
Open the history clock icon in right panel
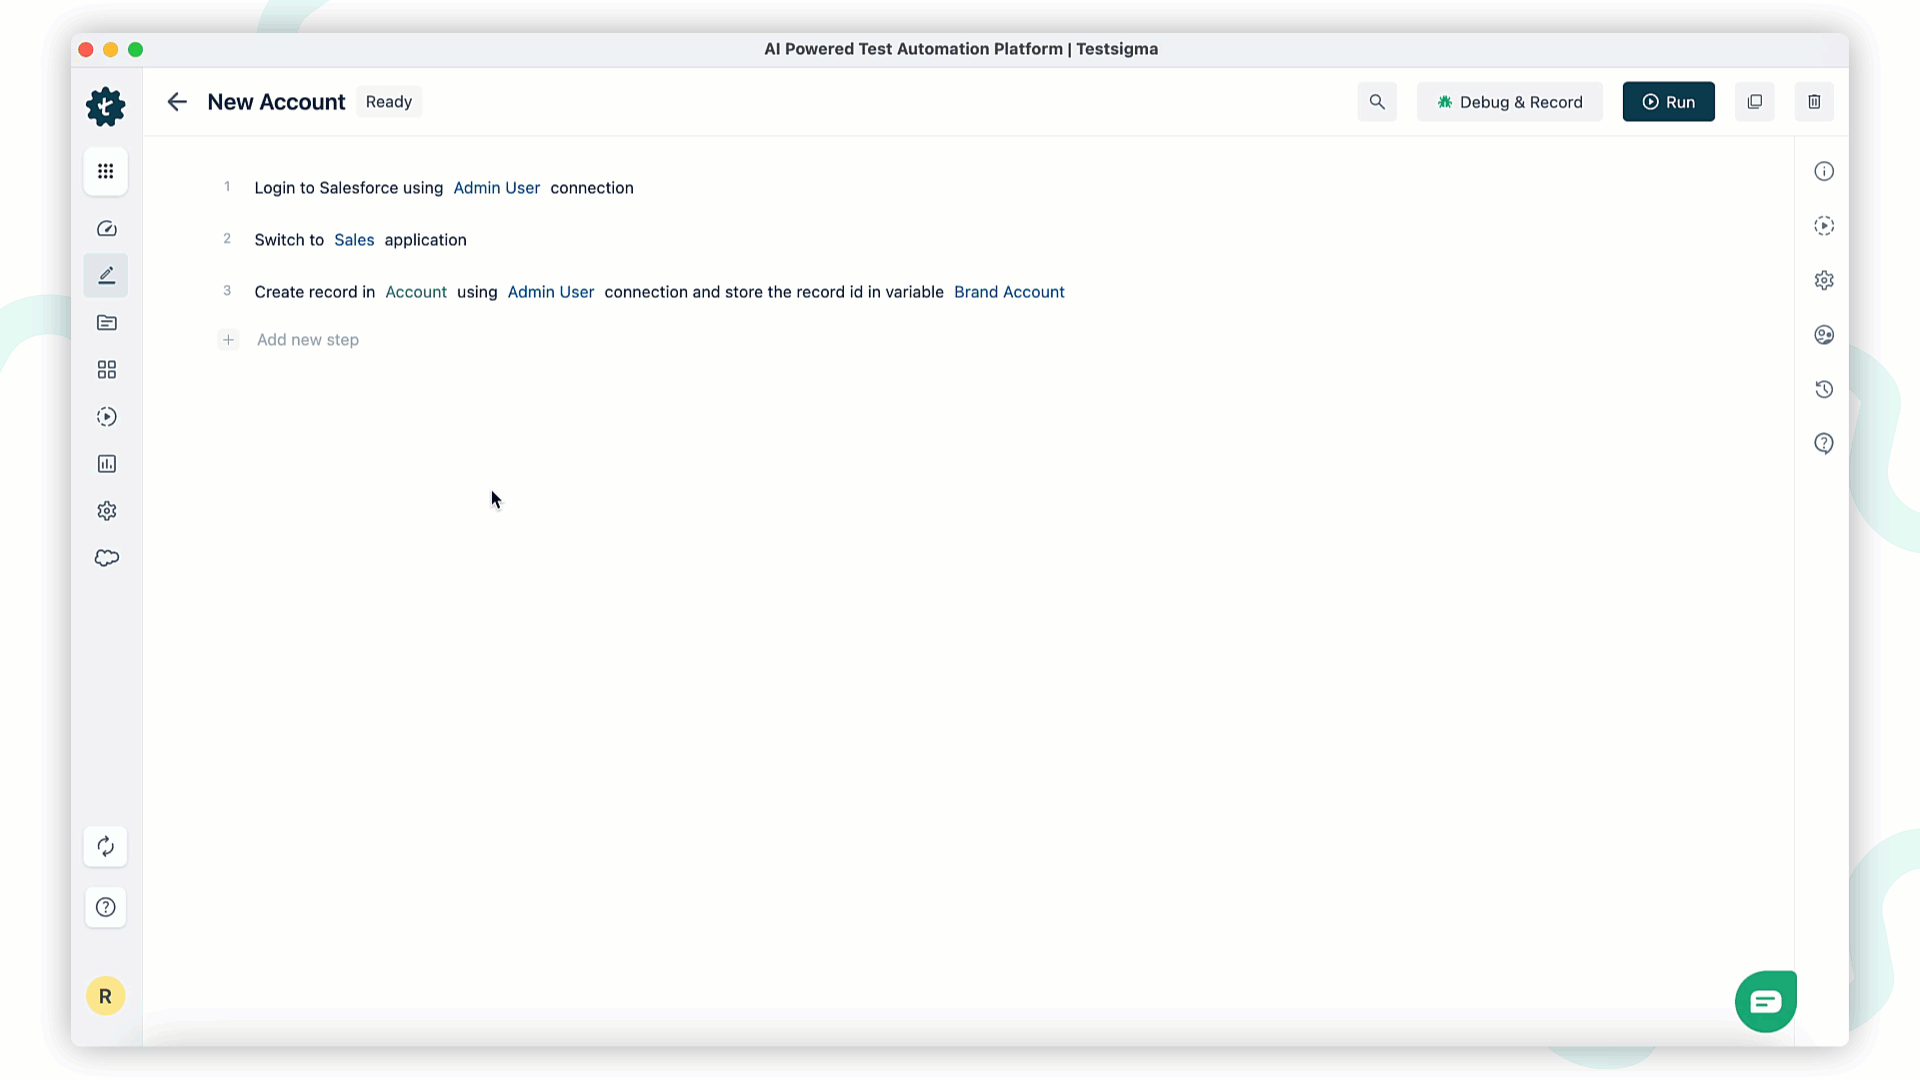(1824, 390)
